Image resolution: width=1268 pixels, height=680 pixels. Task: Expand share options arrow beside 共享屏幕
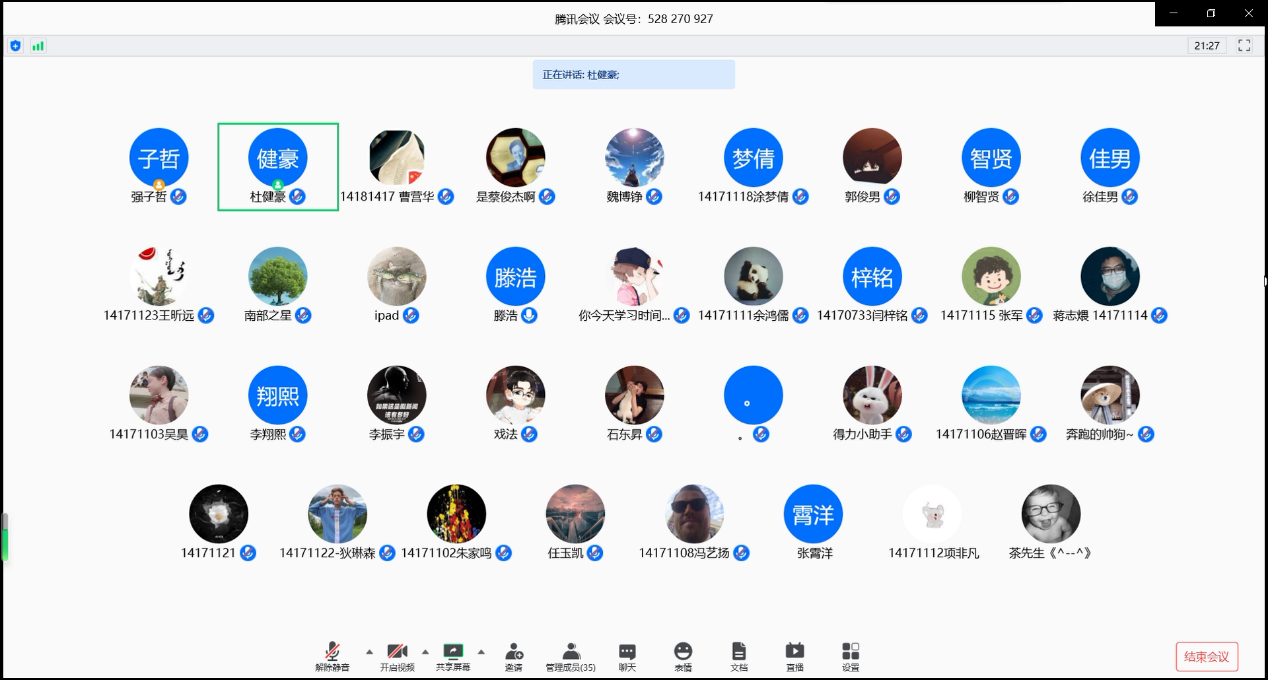481,651
